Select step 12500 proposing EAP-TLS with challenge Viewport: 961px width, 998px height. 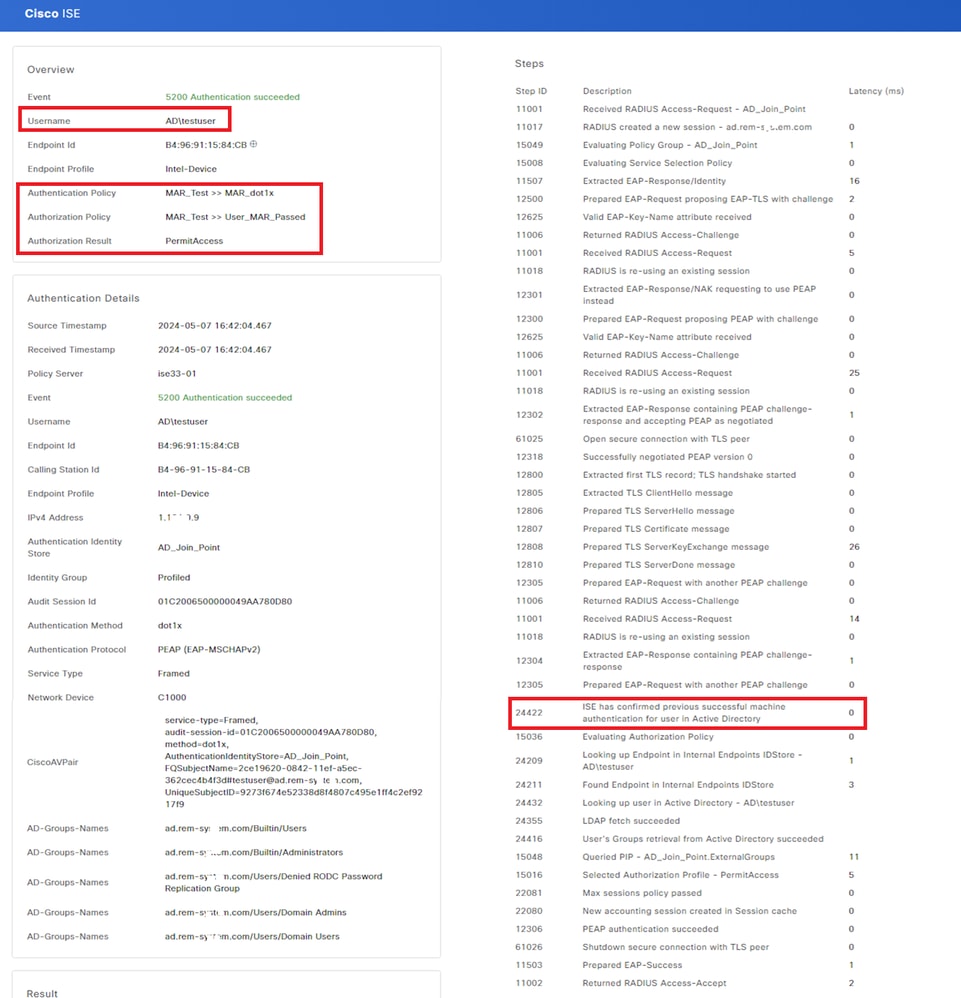coord(687,199)
